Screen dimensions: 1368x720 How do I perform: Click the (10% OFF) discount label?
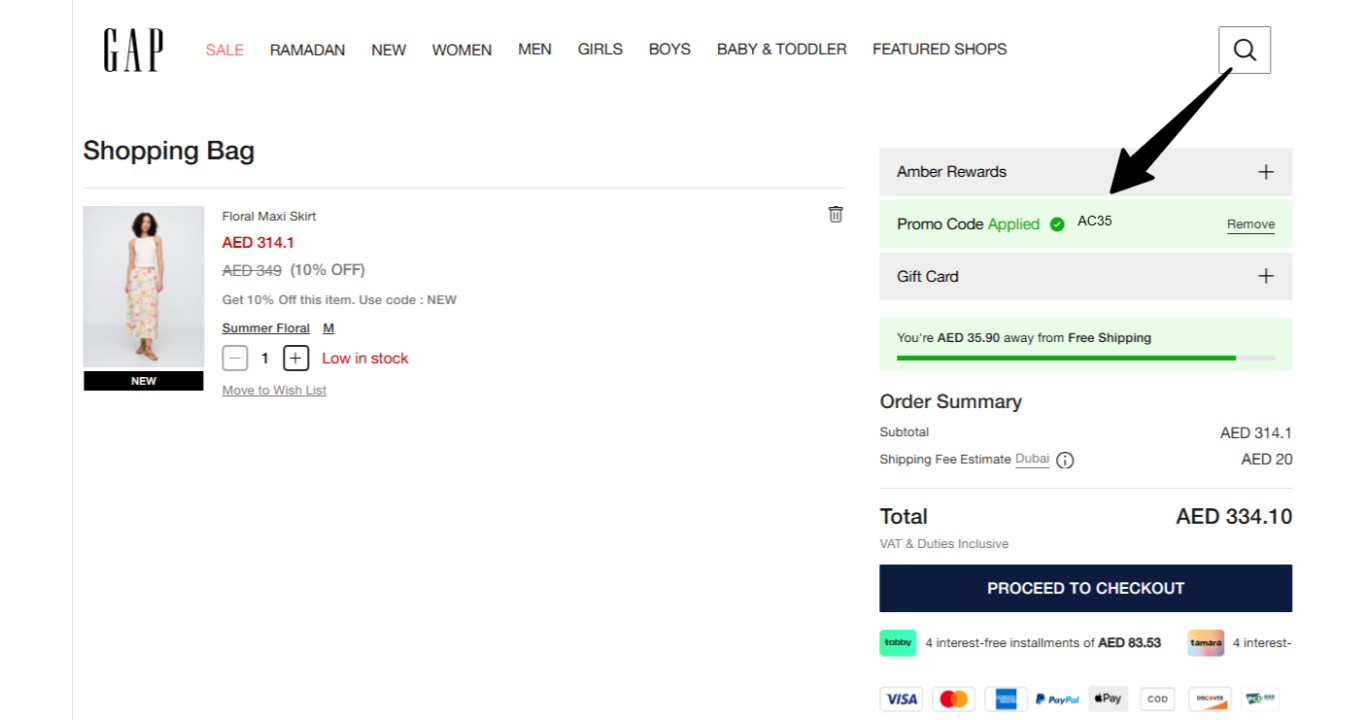coord(328,270)
